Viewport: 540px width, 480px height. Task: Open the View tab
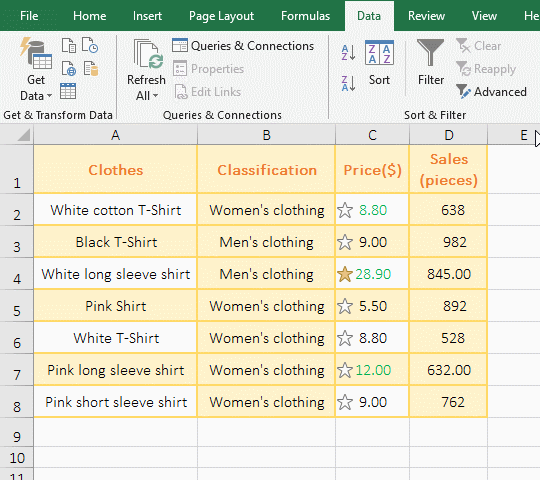point(484,16)
